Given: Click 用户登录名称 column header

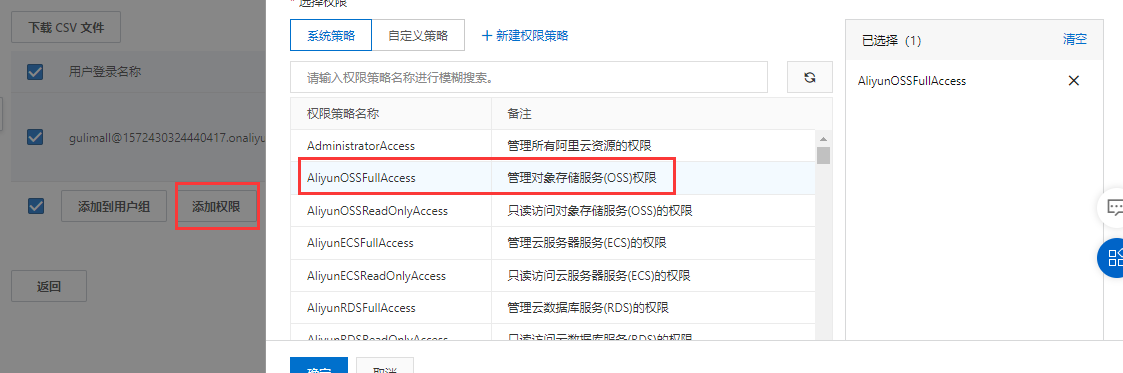Looking at the screenshot, I should pos(105,72).
